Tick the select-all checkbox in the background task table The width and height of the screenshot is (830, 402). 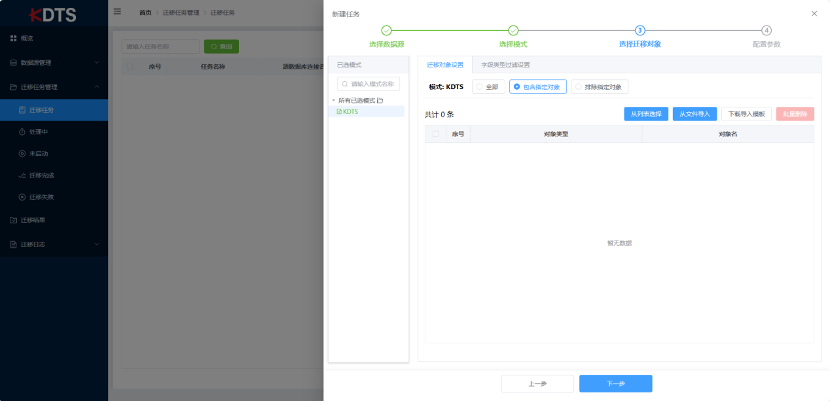(x=130, y=67)
